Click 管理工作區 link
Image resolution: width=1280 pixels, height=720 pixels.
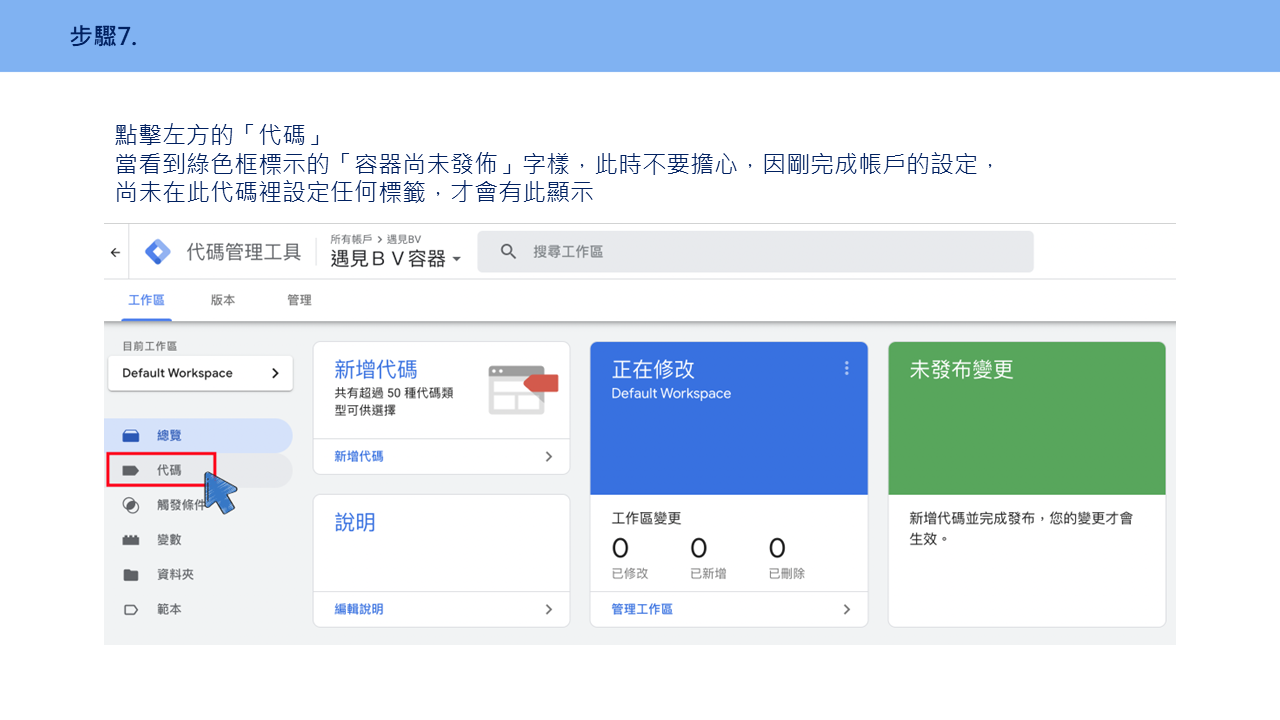tap(642, 609)
